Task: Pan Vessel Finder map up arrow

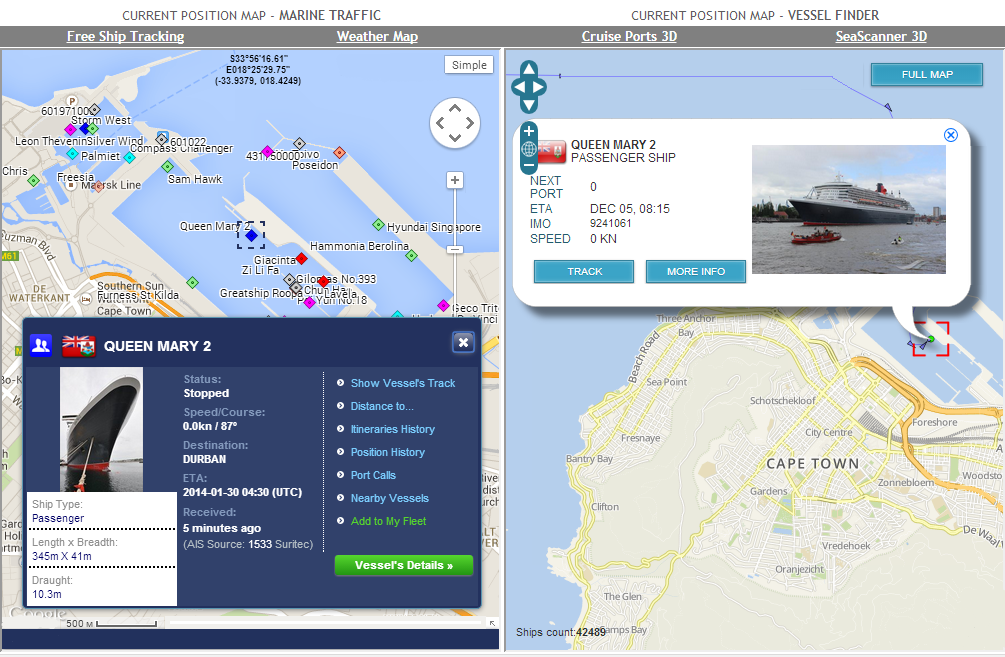Action: click(x=529, y=68)
